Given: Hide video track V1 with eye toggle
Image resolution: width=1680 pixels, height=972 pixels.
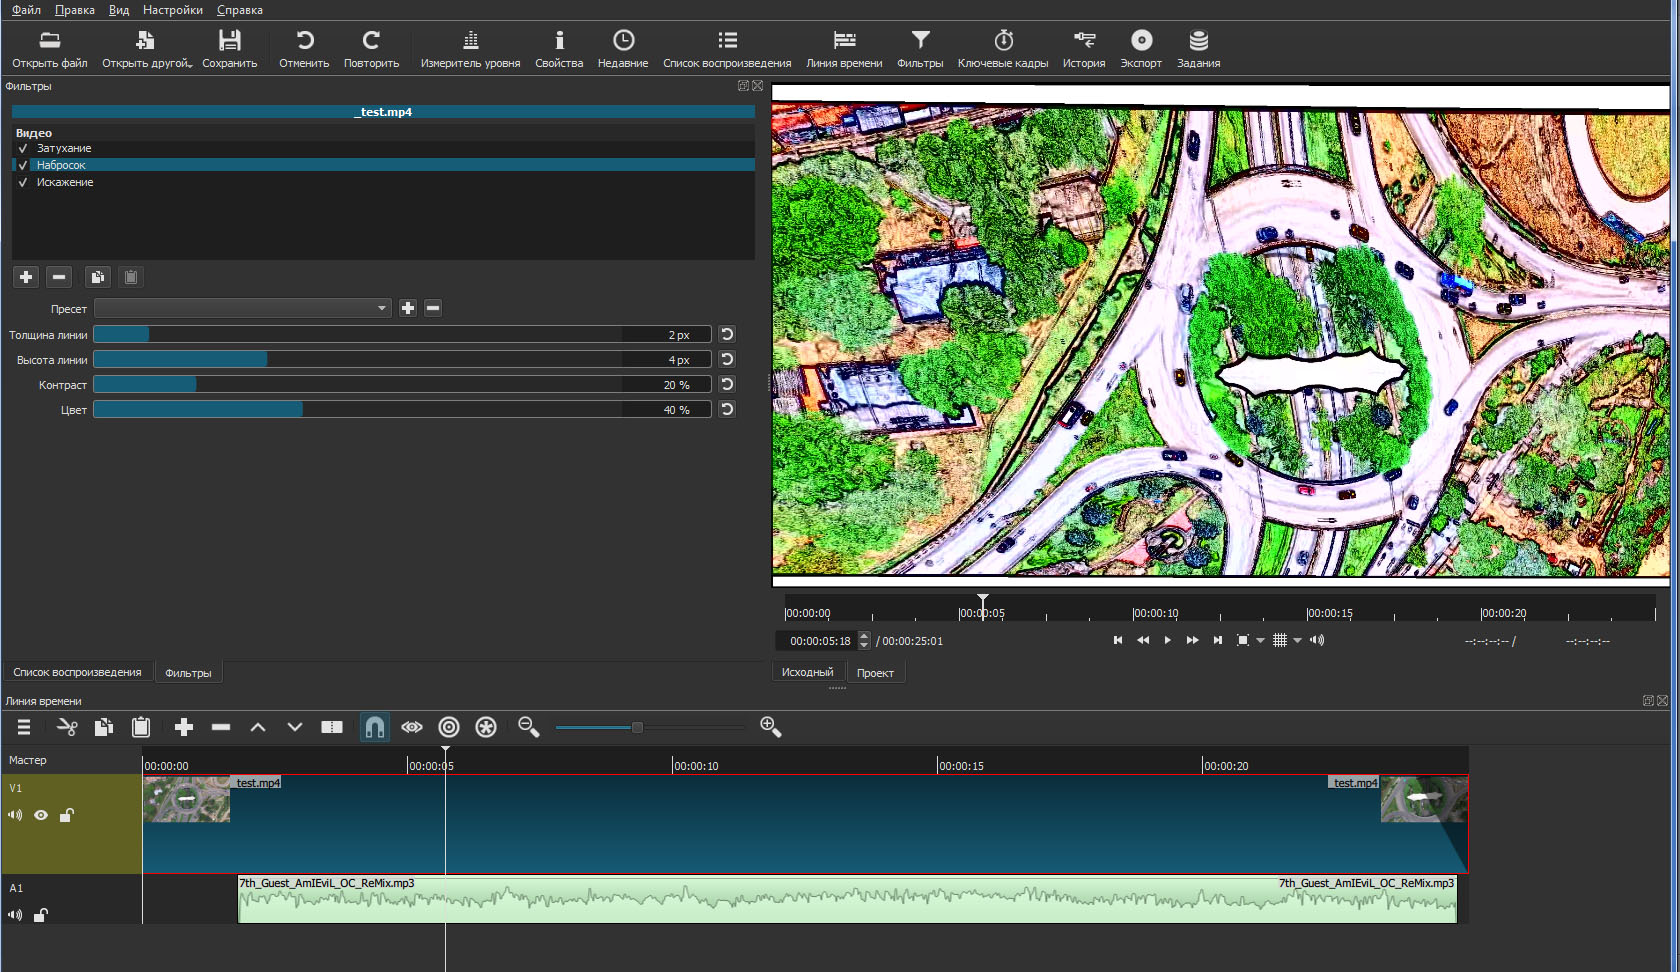Looking at the screenshot, I should pyautogui.click(x=41, y=815).
